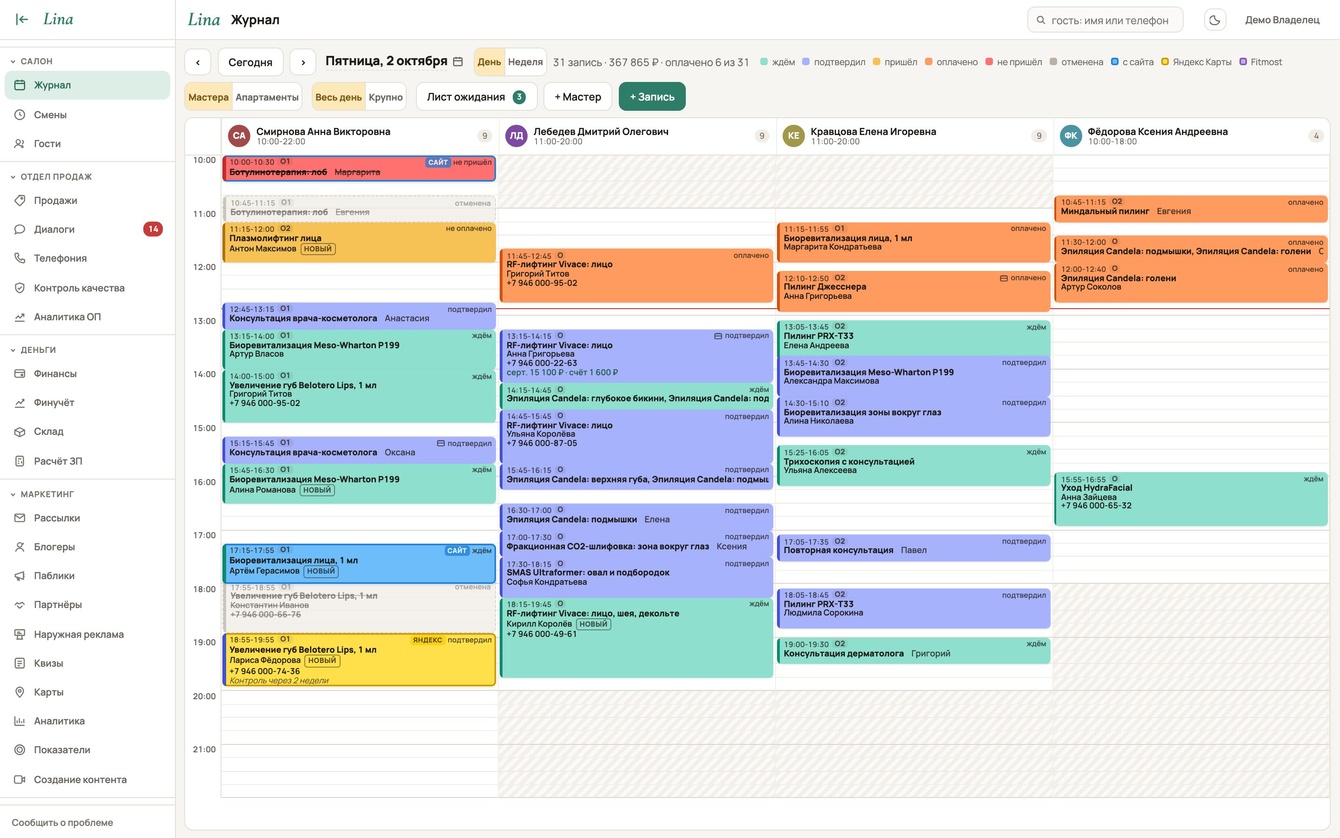Open Продажи in the sidebar
Viewport: 1340px width, 838px height.
click(x=87, y=201)
